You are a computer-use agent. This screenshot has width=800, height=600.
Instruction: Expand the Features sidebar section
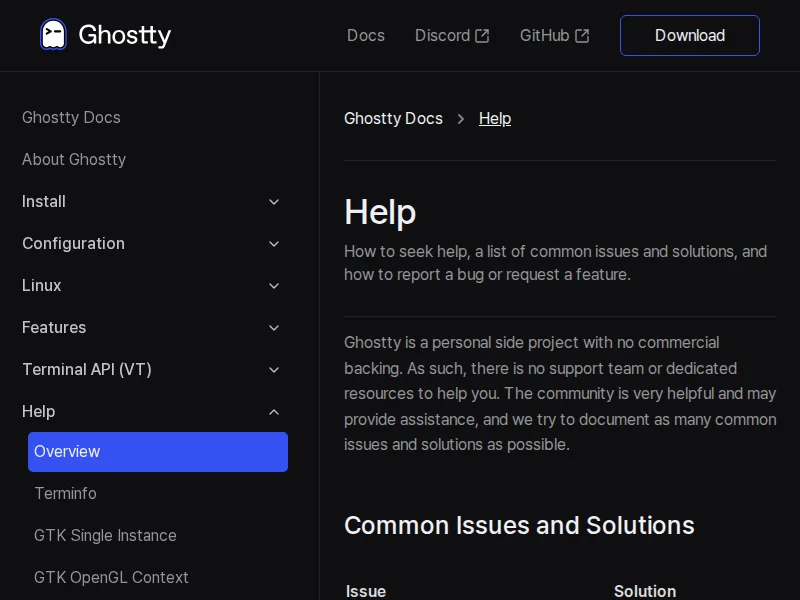[x=274, y=328]
